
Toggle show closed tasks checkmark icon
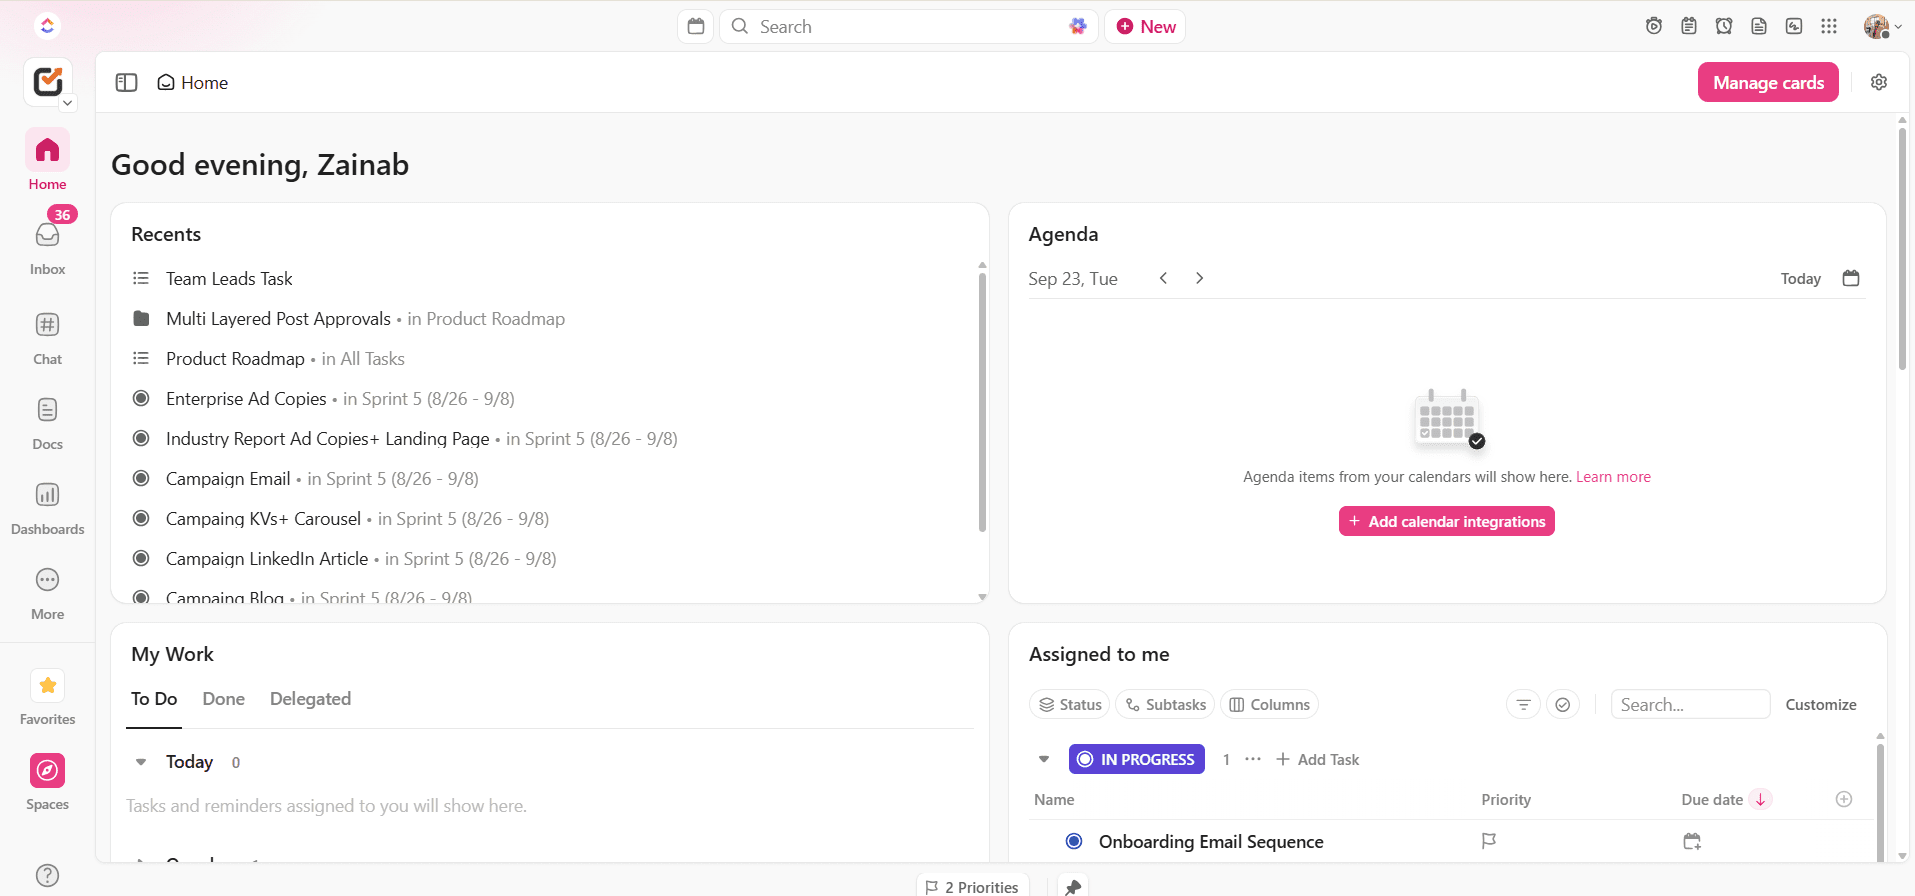click(x=1562, y=705)
